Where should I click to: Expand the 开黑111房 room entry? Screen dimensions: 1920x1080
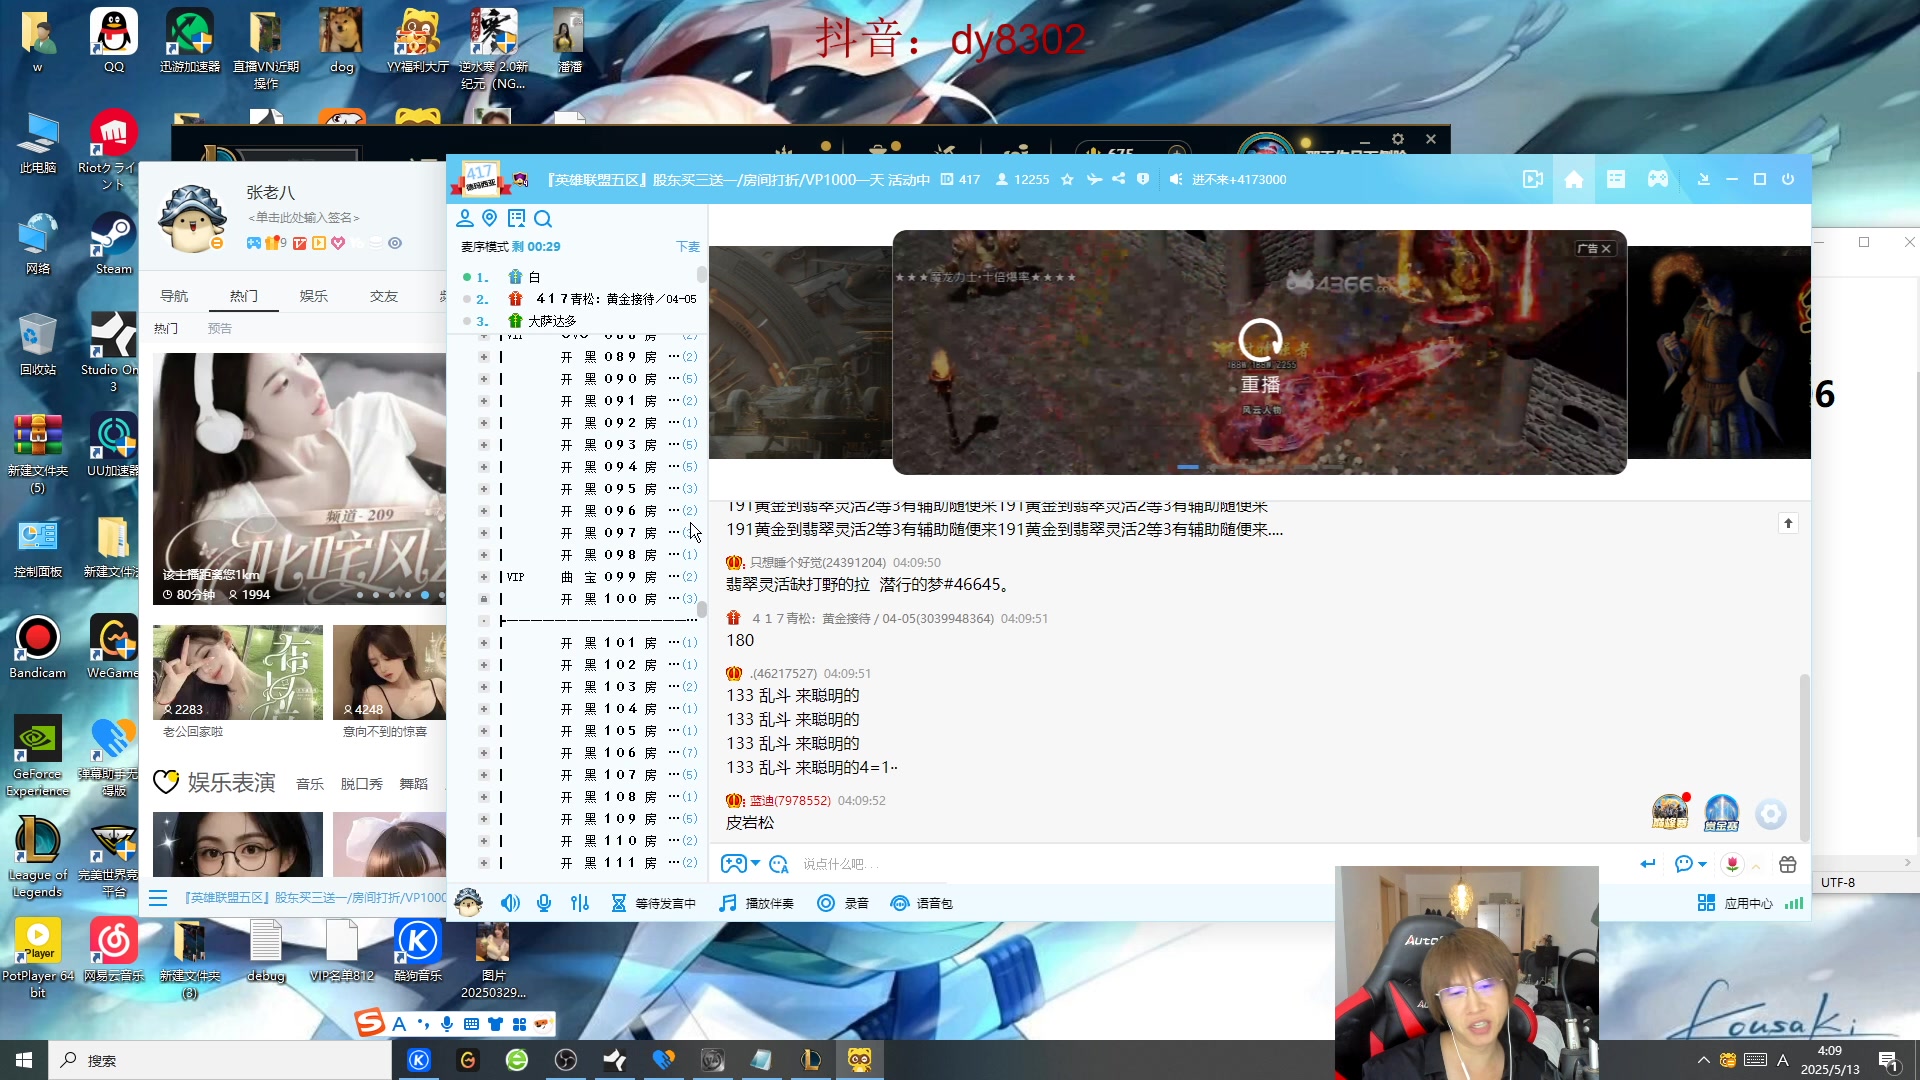coord(484,863)
